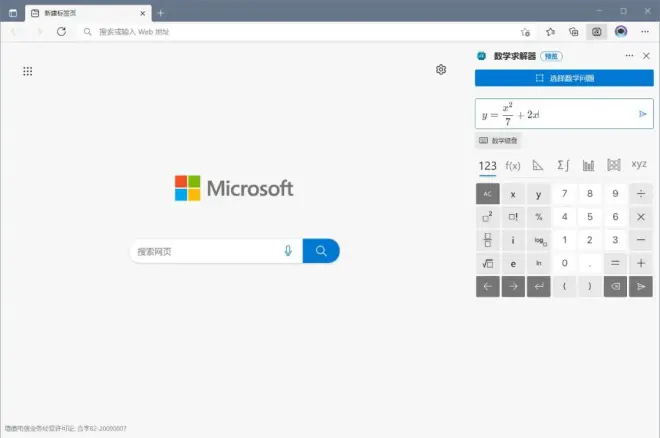Switch to the trigonometry triangle tab
This screenshot has width=660, height=438.
[x=538, y=165]
